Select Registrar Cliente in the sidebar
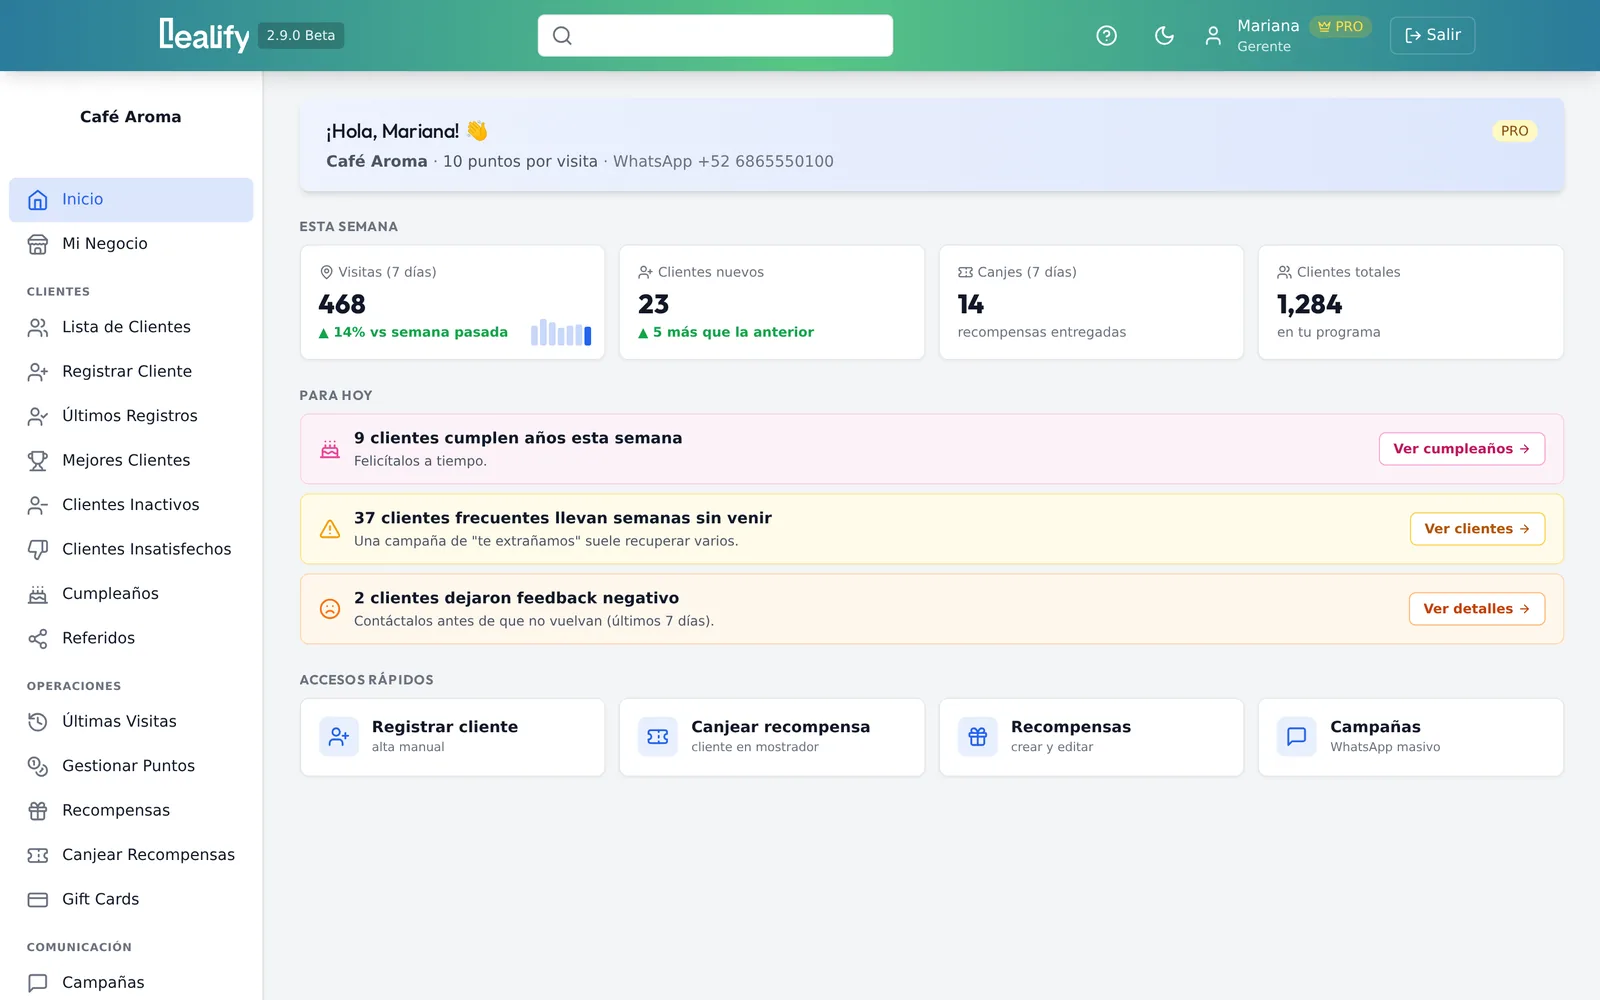 (x=131, y=371)
